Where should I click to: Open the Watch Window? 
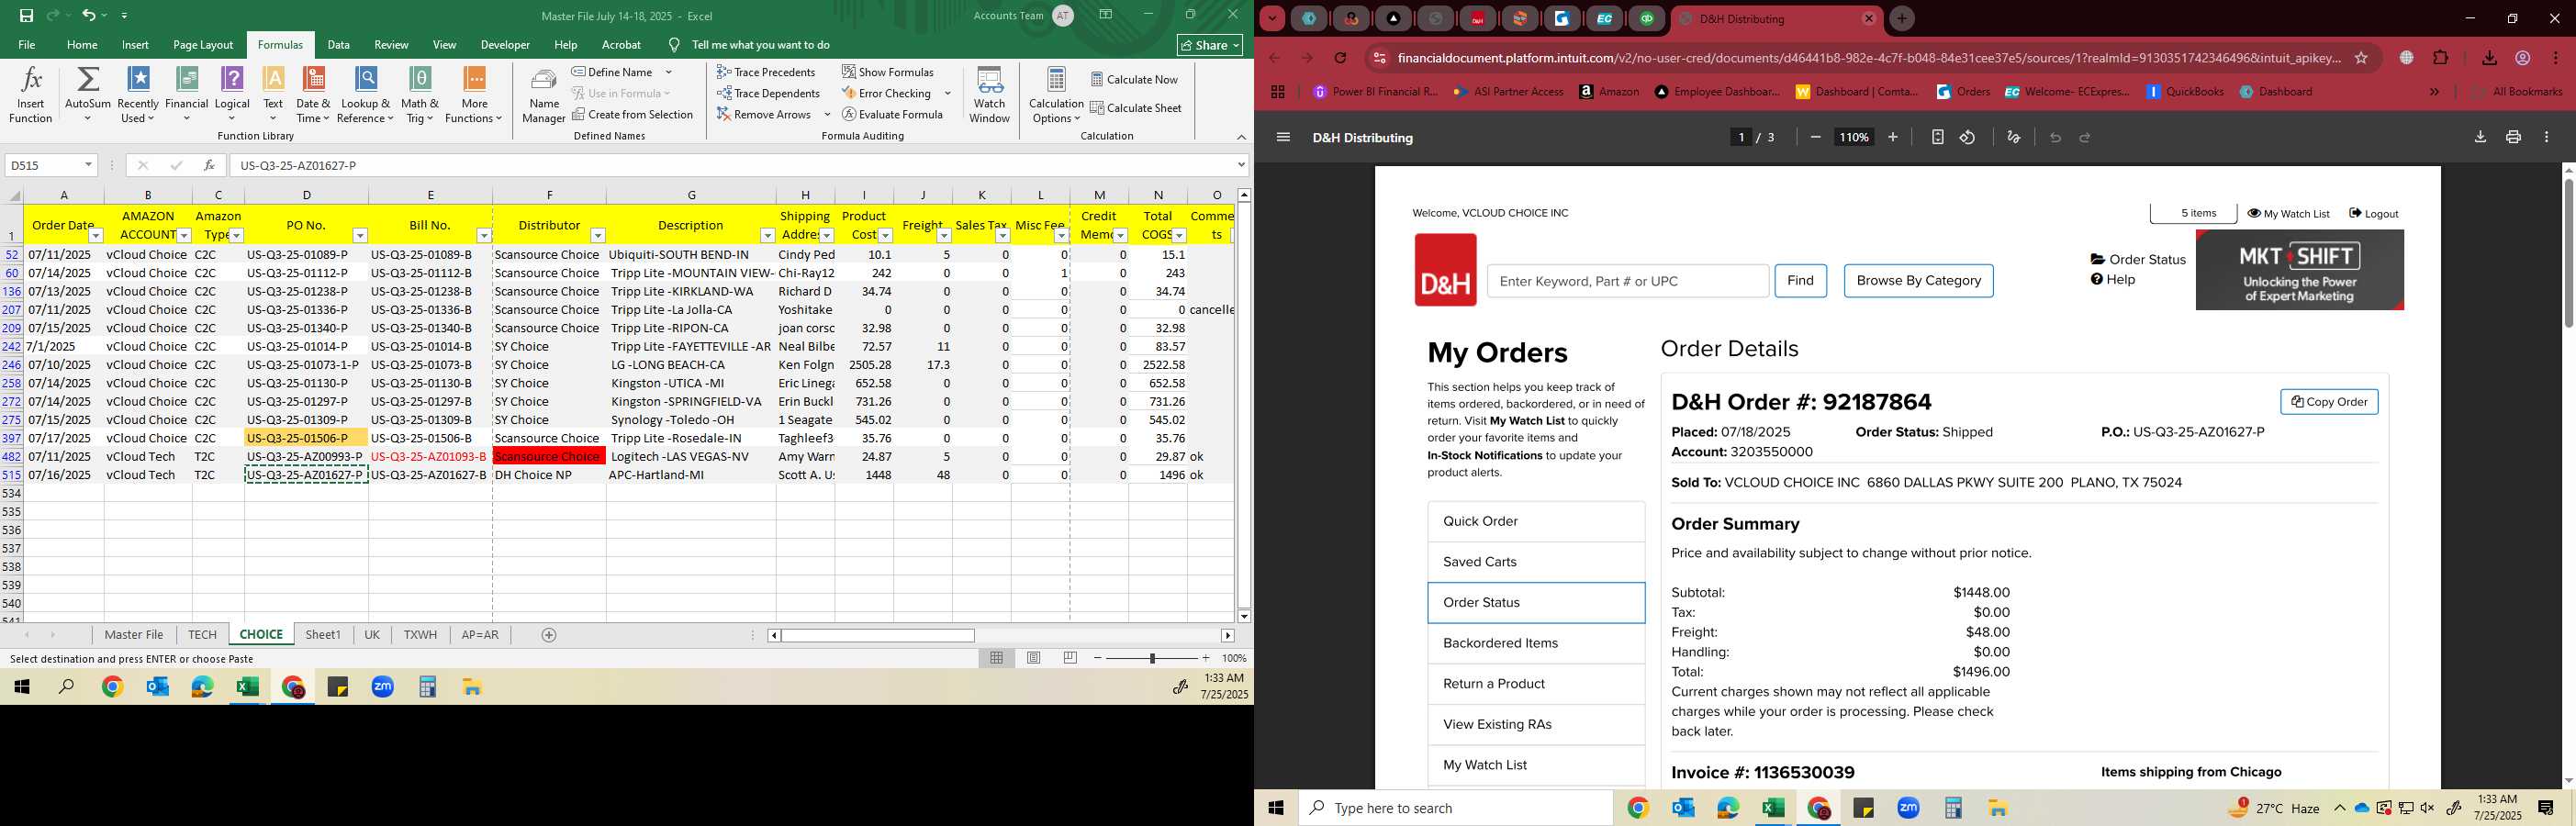pyautogui.click(x=989, y=95)
